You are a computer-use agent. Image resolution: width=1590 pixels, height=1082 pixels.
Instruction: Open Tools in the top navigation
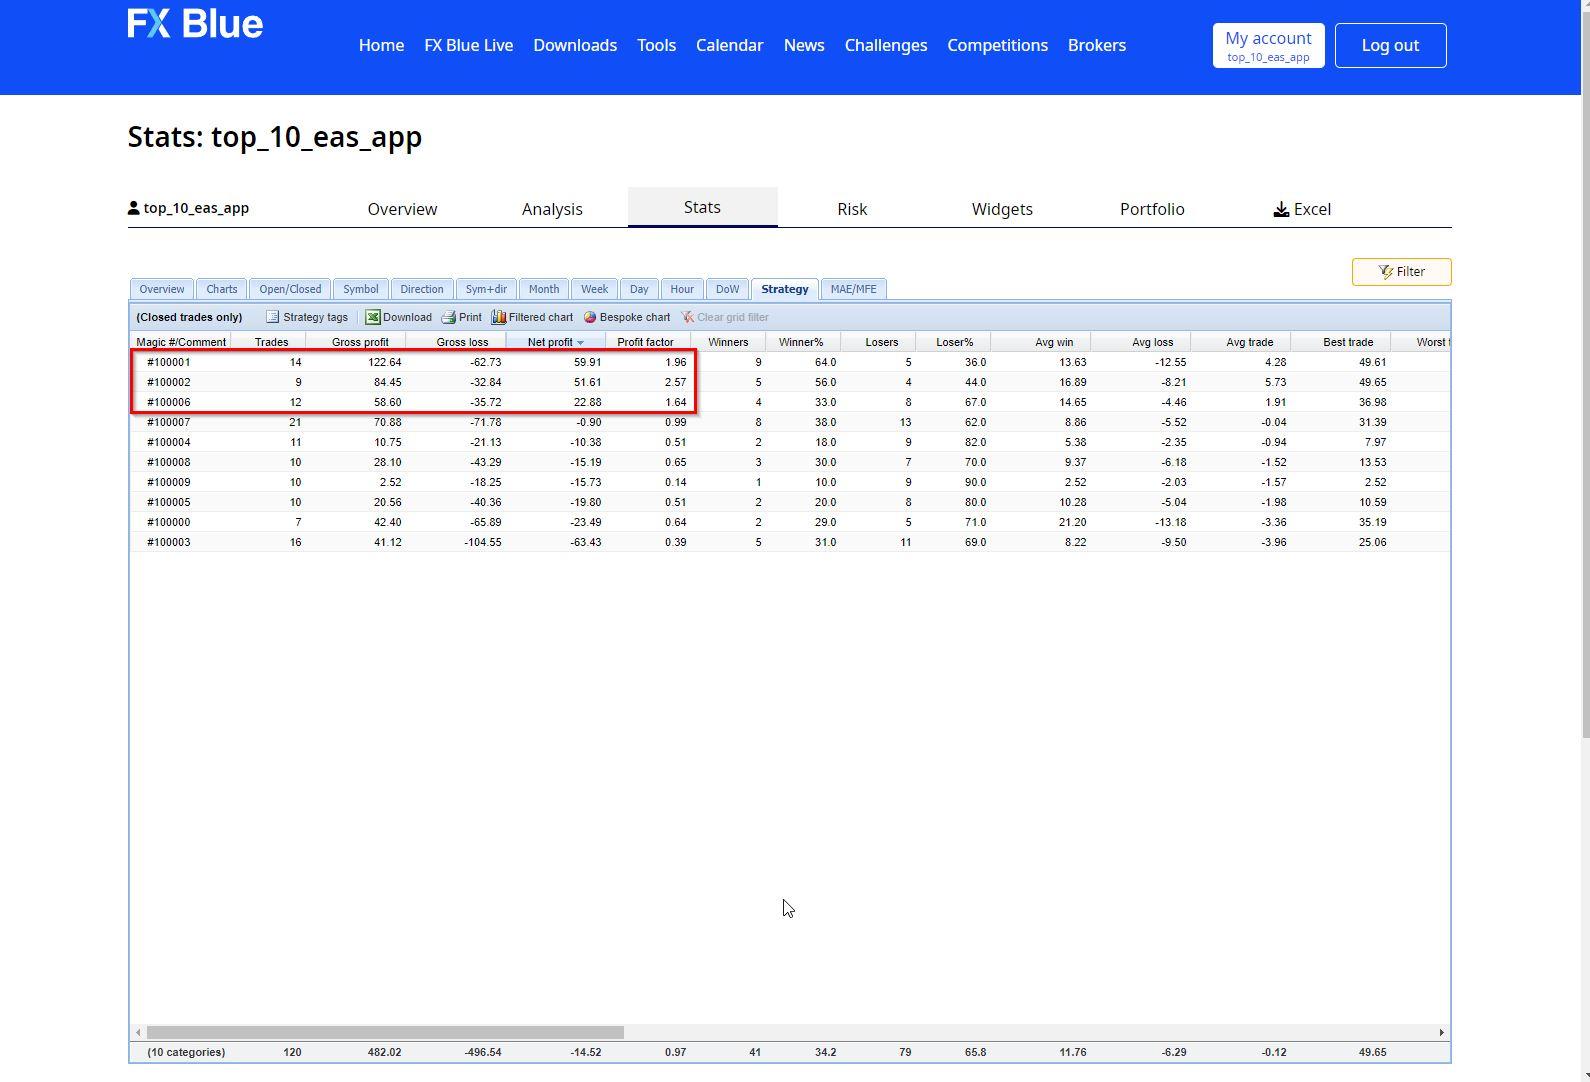click(x=656, y=45)
